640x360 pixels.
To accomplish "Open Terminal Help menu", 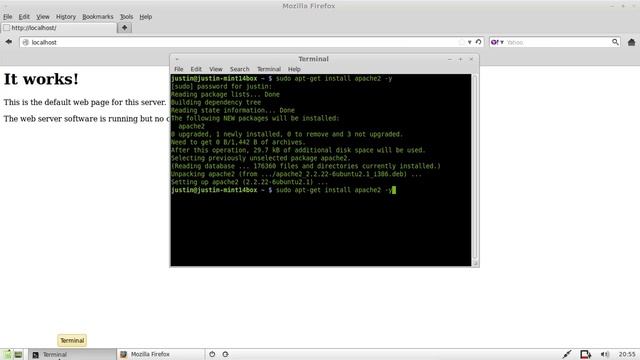I will (294, 69).
